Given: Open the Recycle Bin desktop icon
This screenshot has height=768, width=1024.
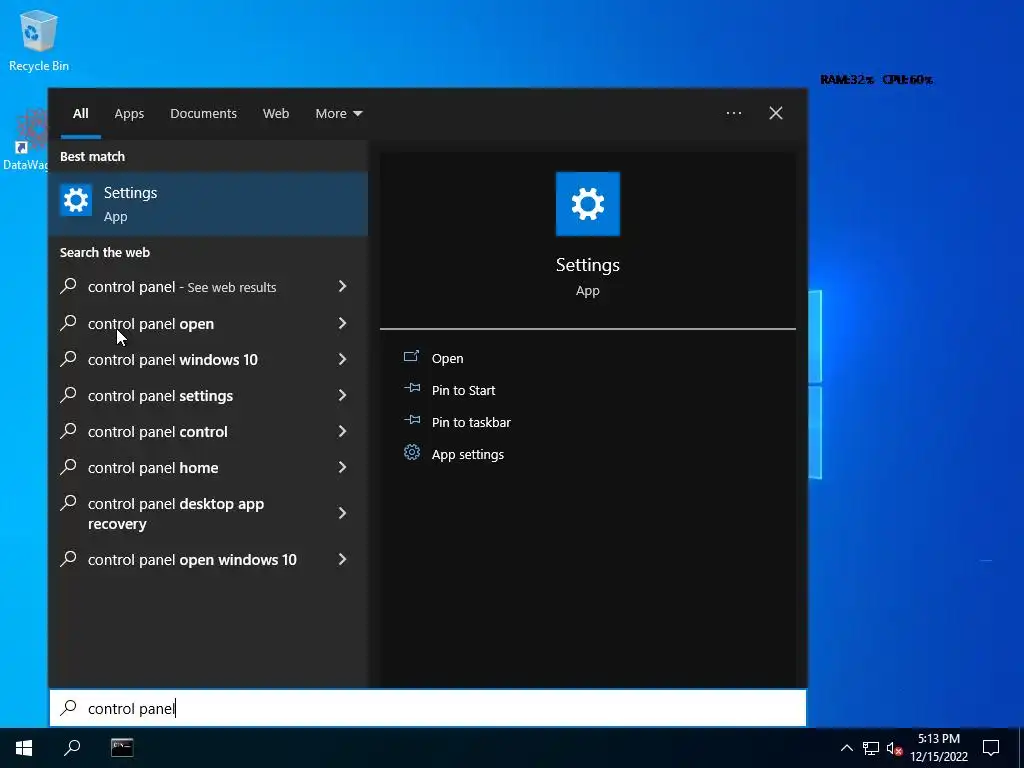Looking at the screenshot, I should click(x=39, y=40).
